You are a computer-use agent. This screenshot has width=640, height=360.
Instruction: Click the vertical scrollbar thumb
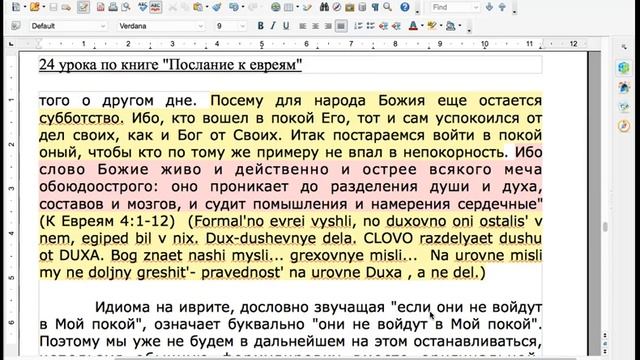coord(605,226)
